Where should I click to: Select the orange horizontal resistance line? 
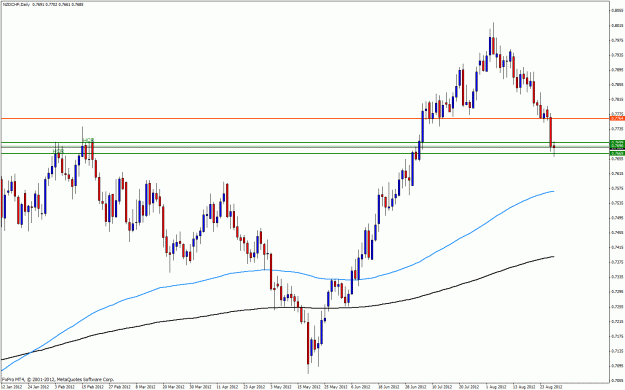click(x=305, y=118)
